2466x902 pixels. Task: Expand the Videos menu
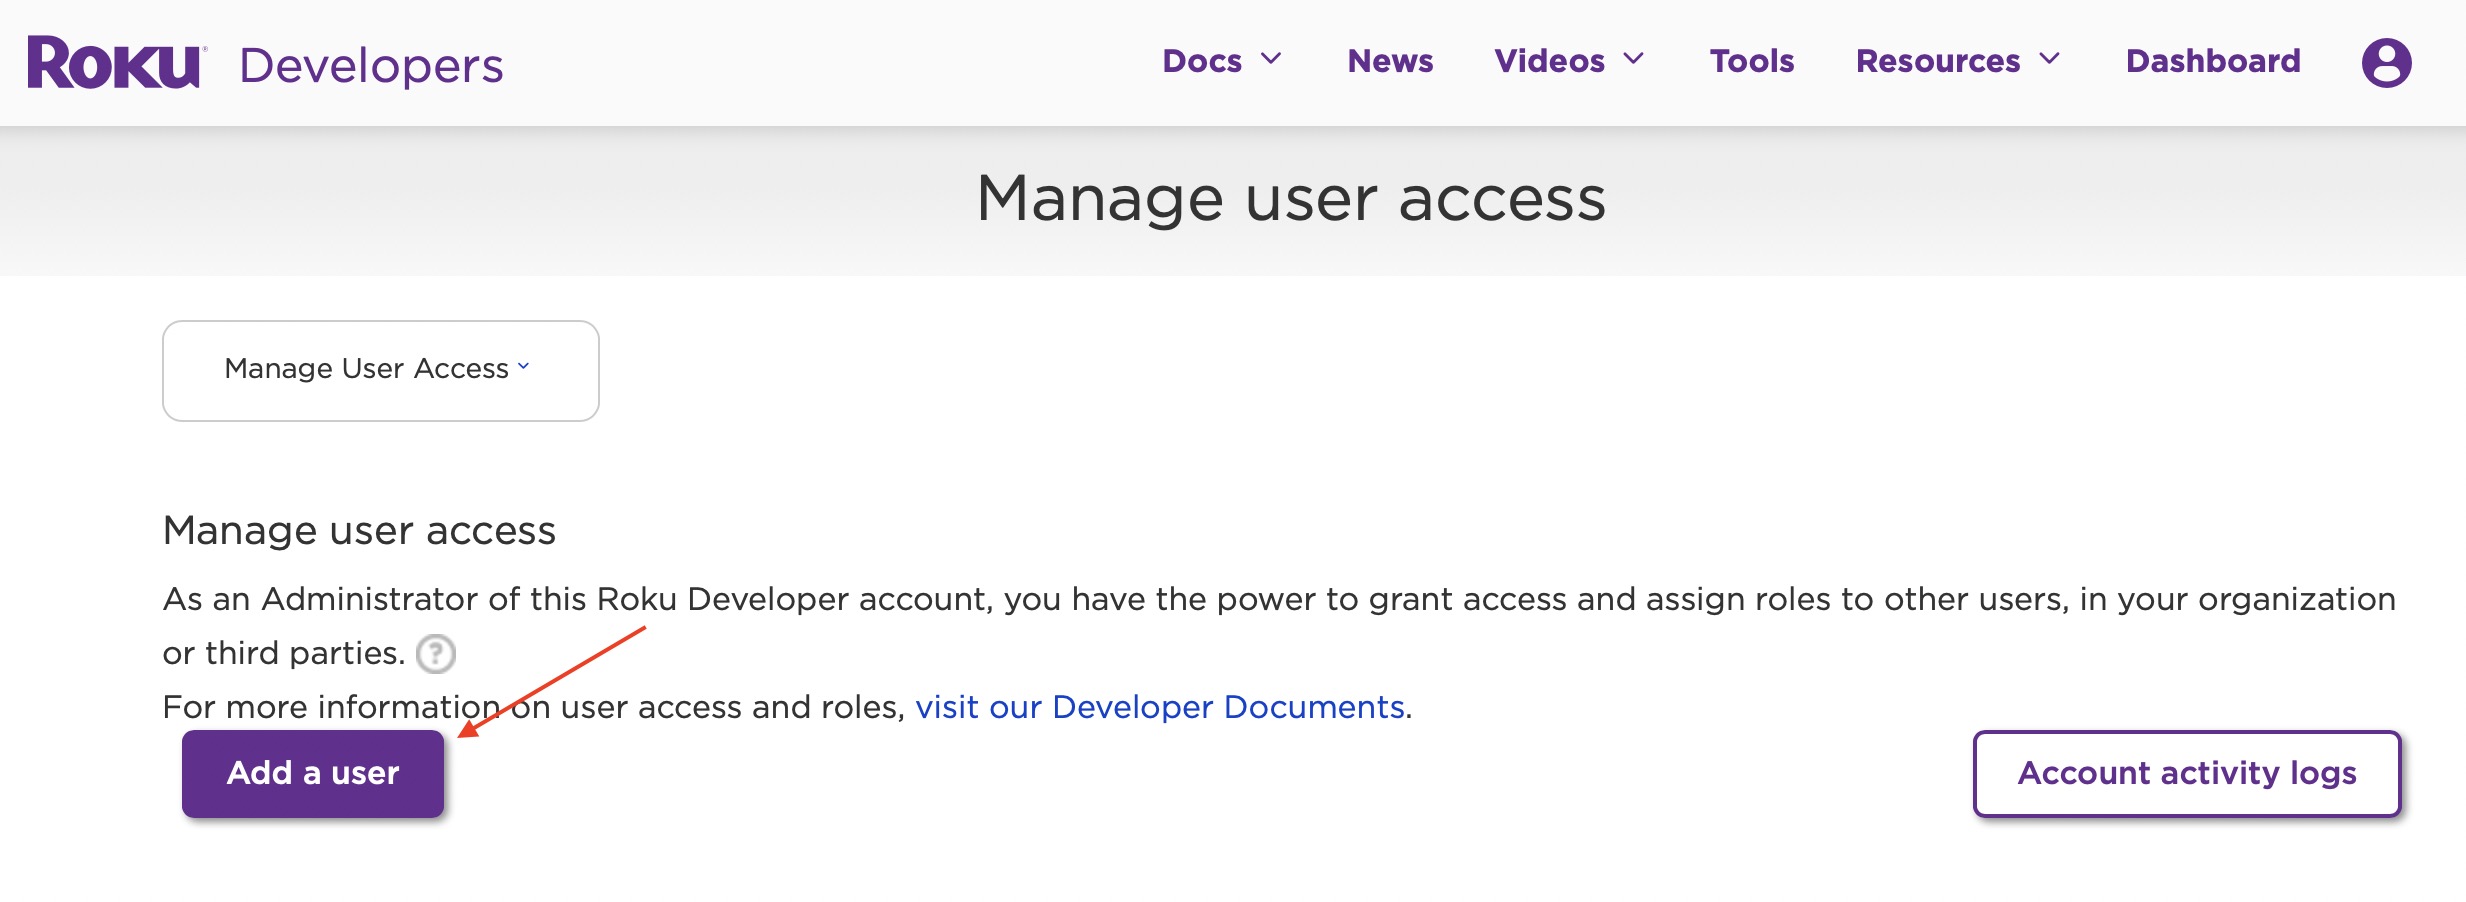pos(1569,61)
